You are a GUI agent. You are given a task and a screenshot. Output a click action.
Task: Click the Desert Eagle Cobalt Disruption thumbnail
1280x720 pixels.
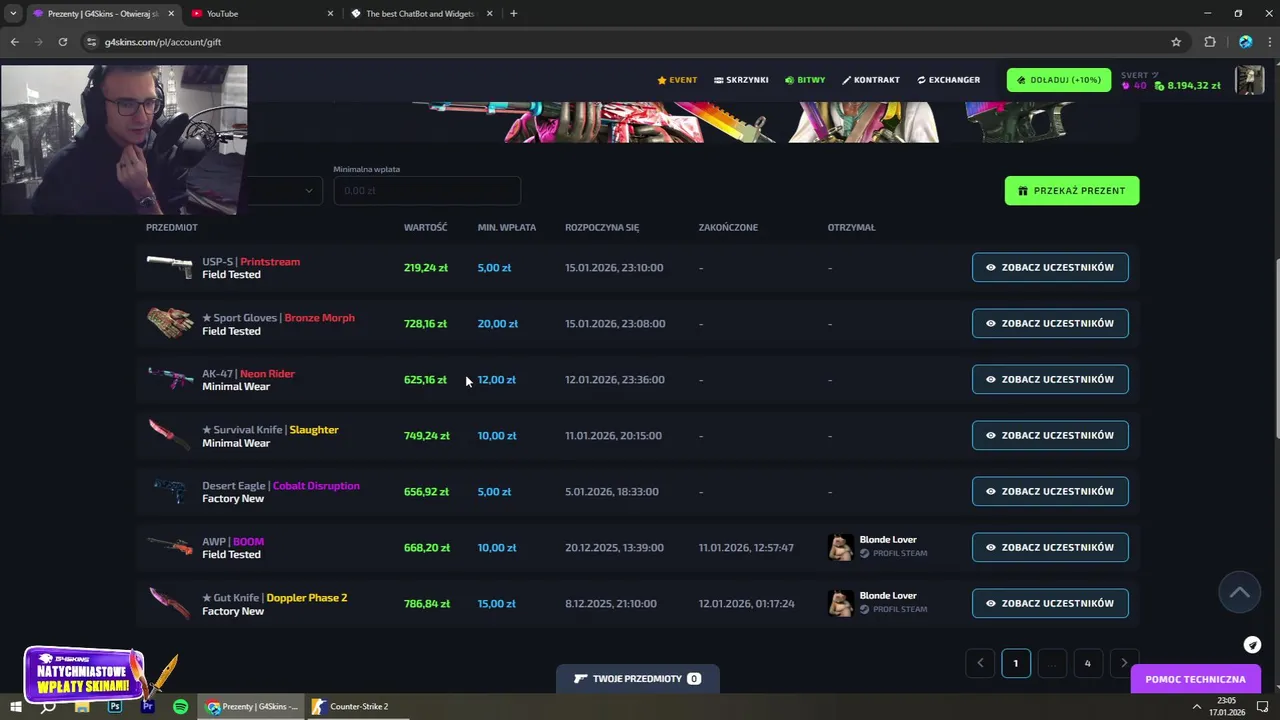tap(170, 491)
